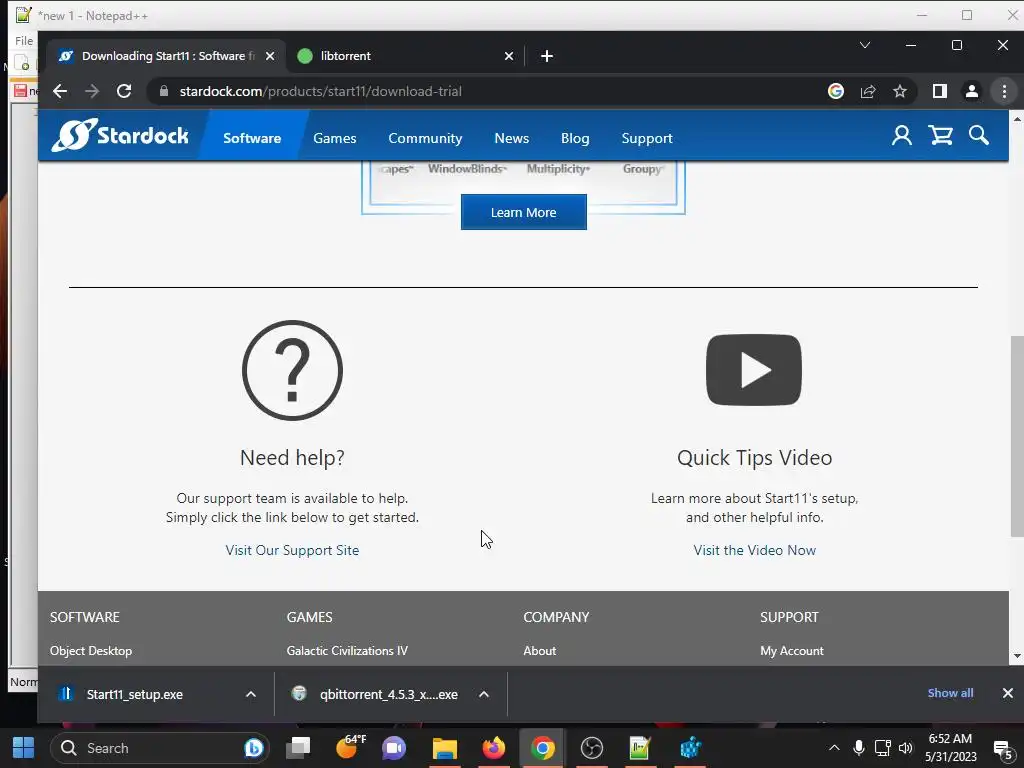1024x768 pixels.
Task: Close the libtorrent tab
Action: (509, 56)
